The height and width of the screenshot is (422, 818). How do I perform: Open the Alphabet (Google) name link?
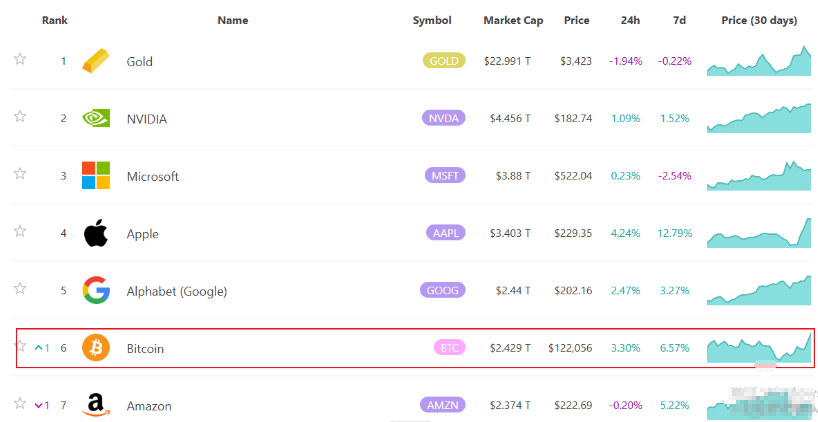[x=177, y=291]
